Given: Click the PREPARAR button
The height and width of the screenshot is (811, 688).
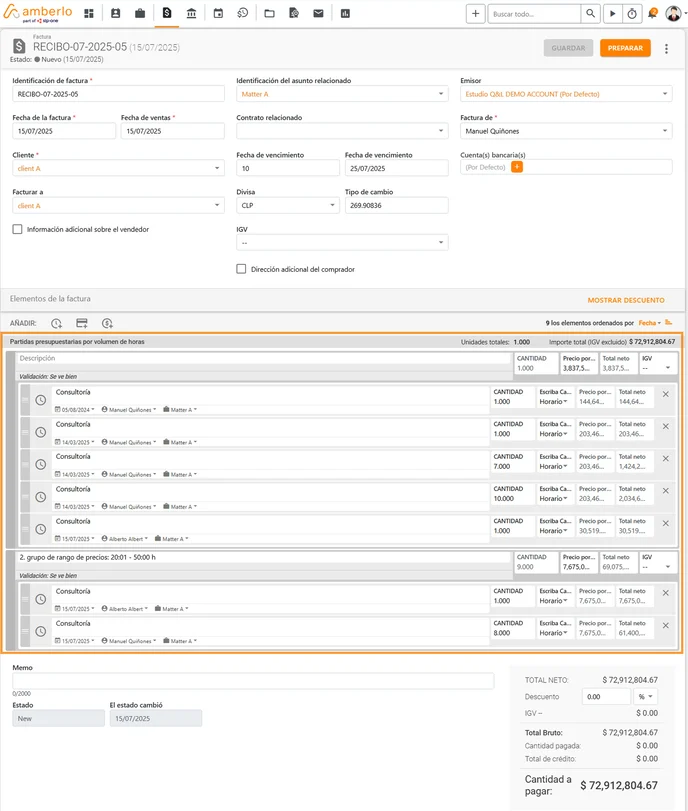Looking at the screenshot, I should tap(625, 48).
